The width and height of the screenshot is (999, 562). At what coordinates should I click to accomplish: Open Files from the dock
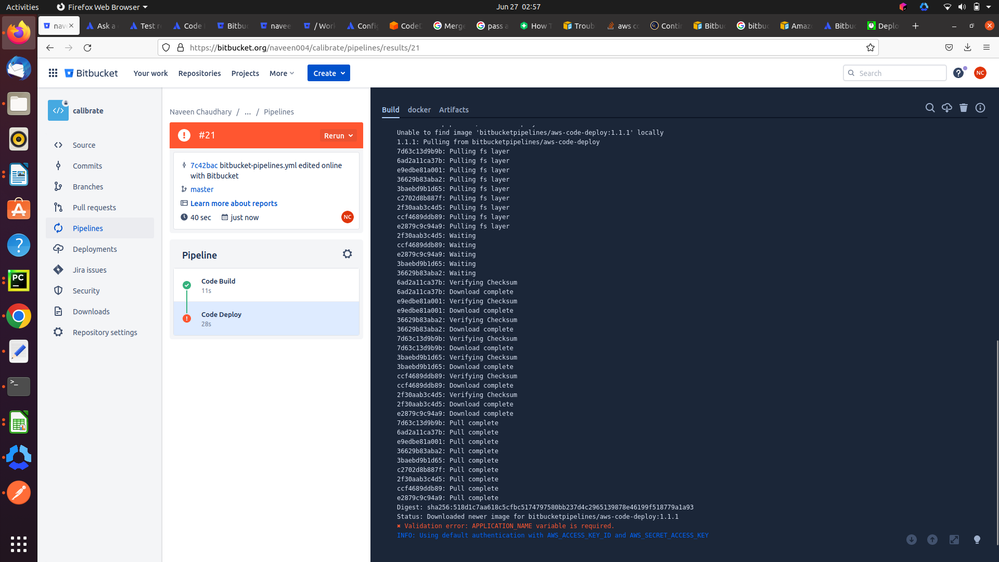(x=18, y=104)
